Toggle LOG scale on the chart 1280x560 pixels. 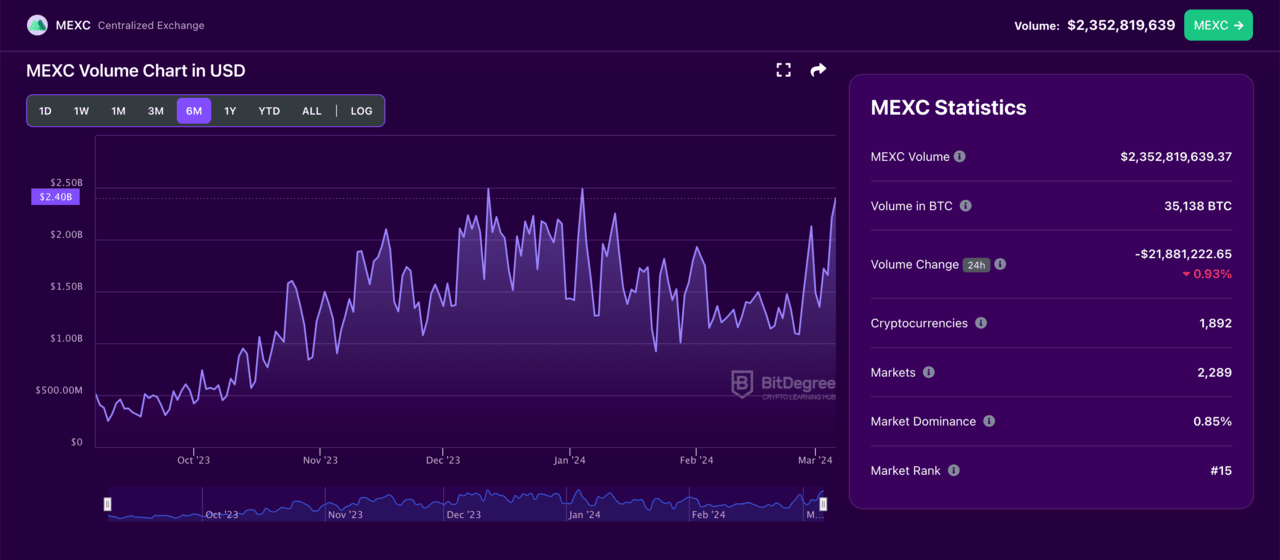tap(362, 111)
